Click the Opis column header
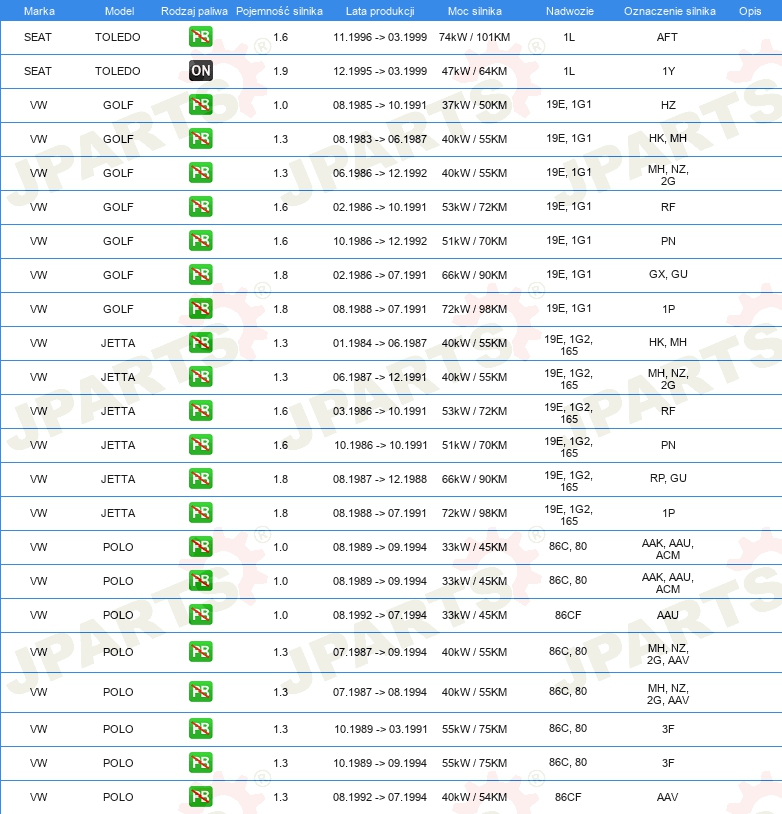 point(750,11)
